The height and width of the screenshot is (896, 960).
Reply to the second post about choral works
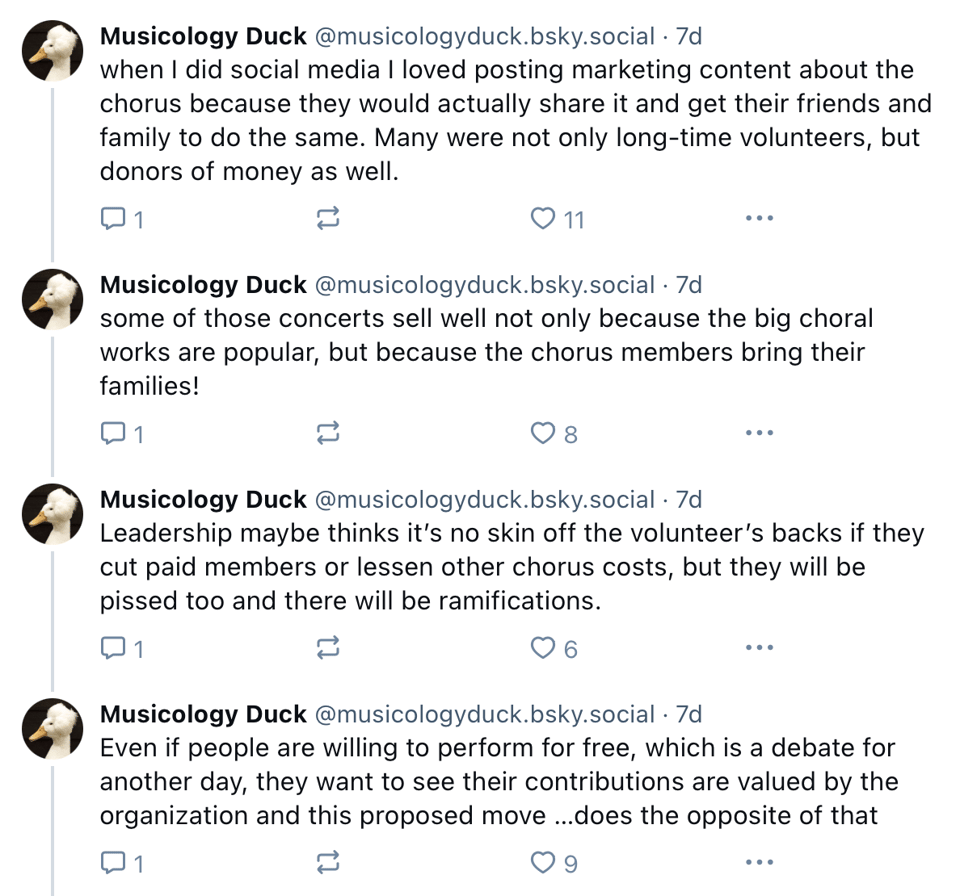[x=113, y=433]
